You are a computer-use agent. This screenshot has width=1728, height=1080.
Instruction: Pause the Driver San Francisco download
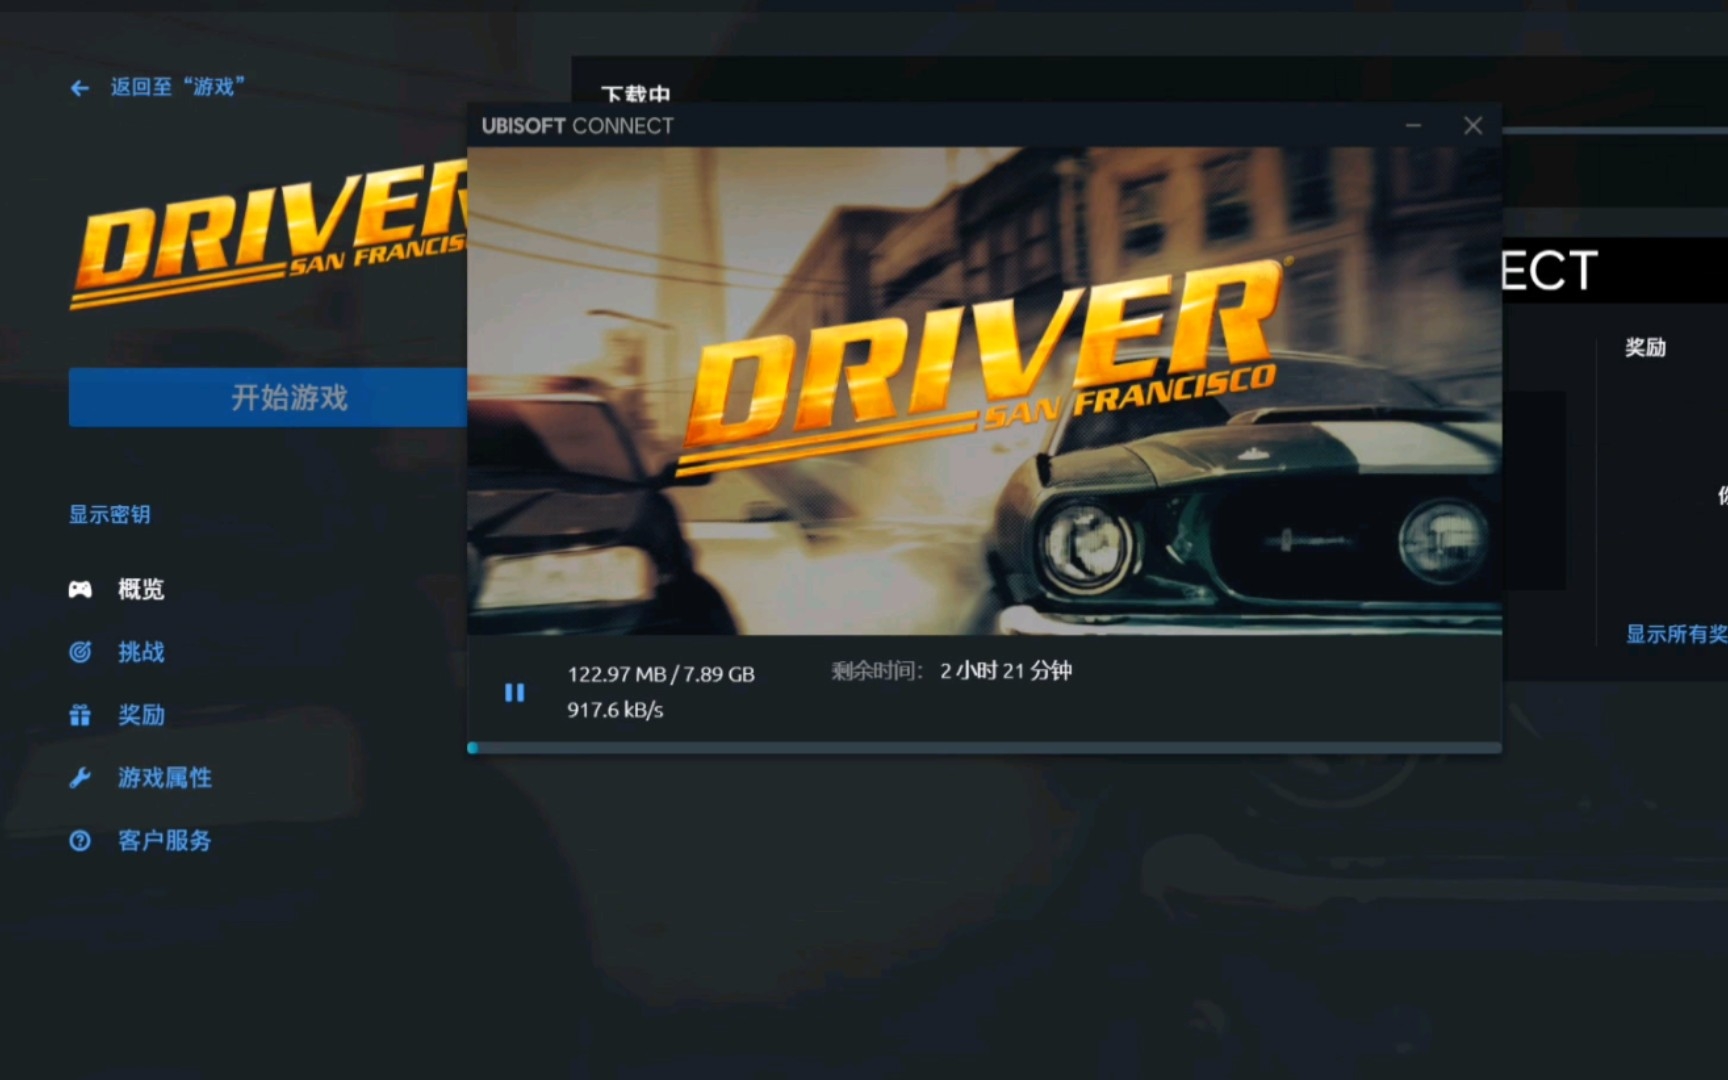point(514,692)
